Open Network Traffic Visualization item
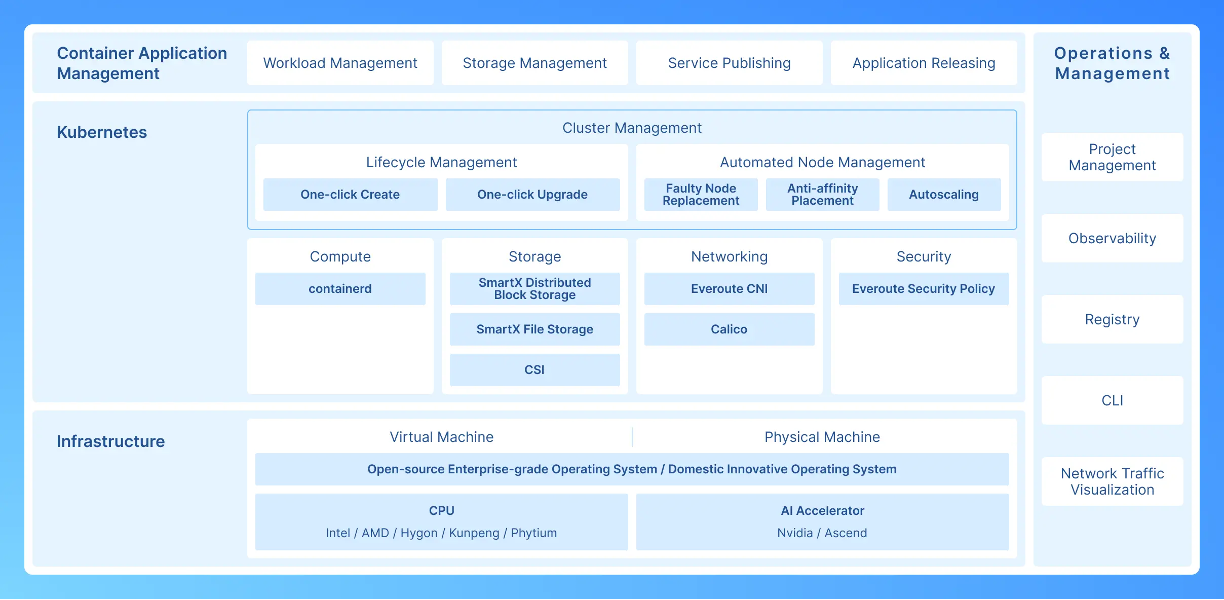1224x600 pixels. point(1112,481)
